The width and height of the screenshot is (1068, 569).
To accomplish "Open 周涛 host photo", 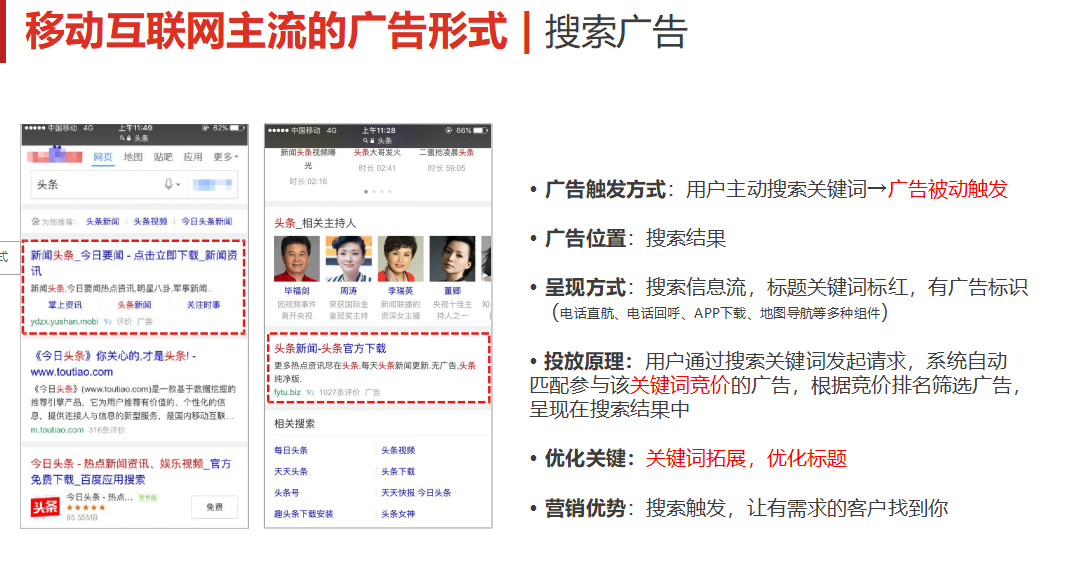I will [x=349, y=259].
